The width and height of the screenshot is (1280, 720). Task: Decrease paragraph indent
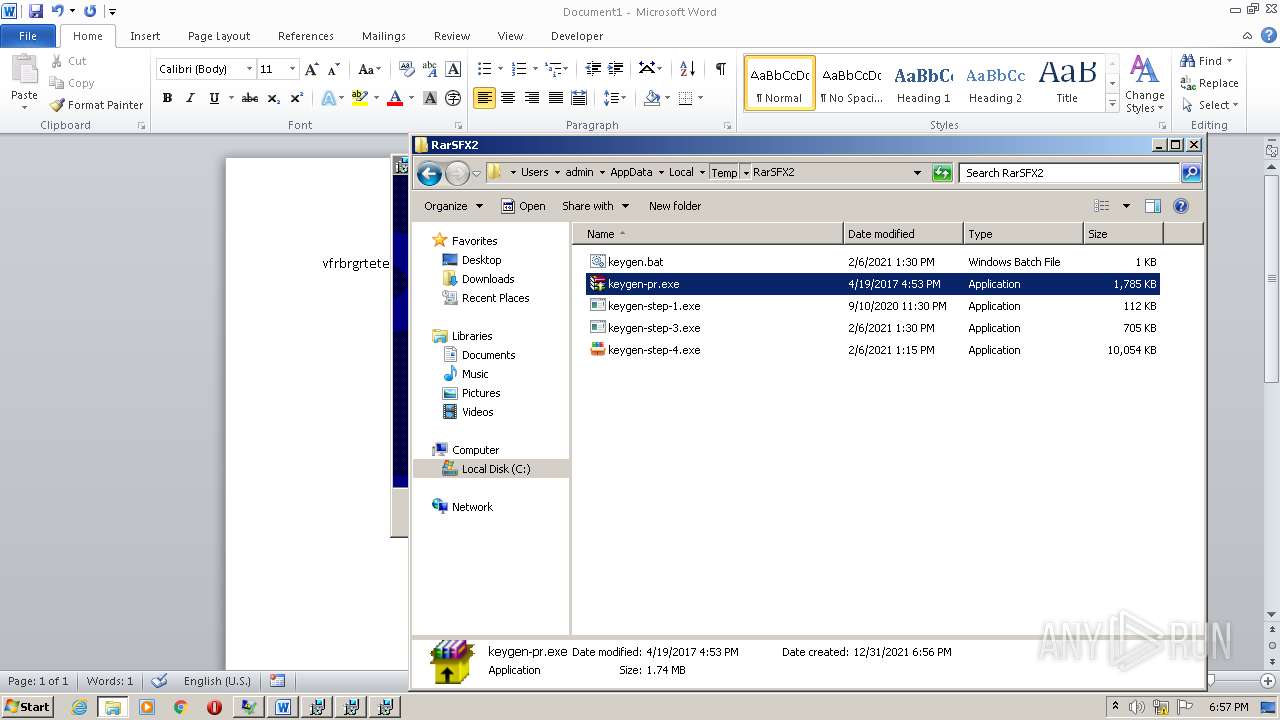point(593,69)
